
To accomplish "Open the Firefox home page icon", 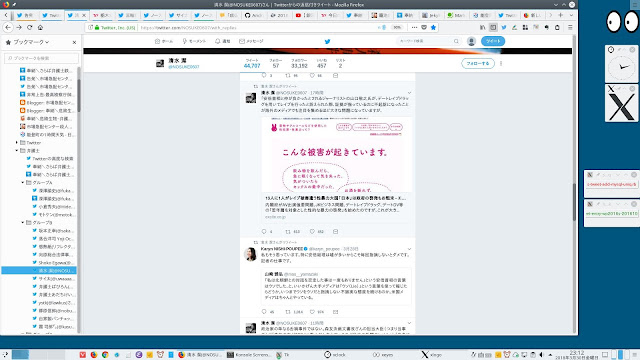I will (40, 27).
